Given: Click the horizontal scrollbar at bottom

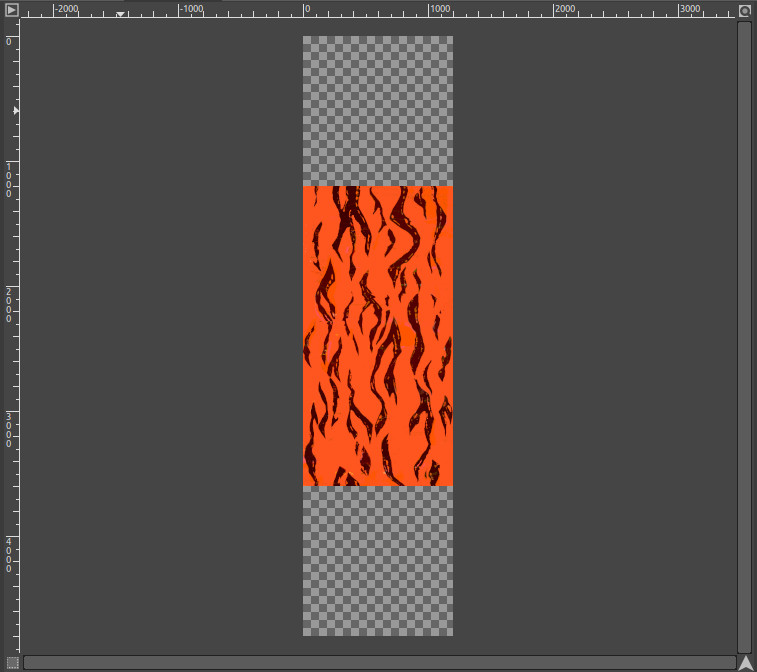Looking at the screenshot, I should (378, 662).
